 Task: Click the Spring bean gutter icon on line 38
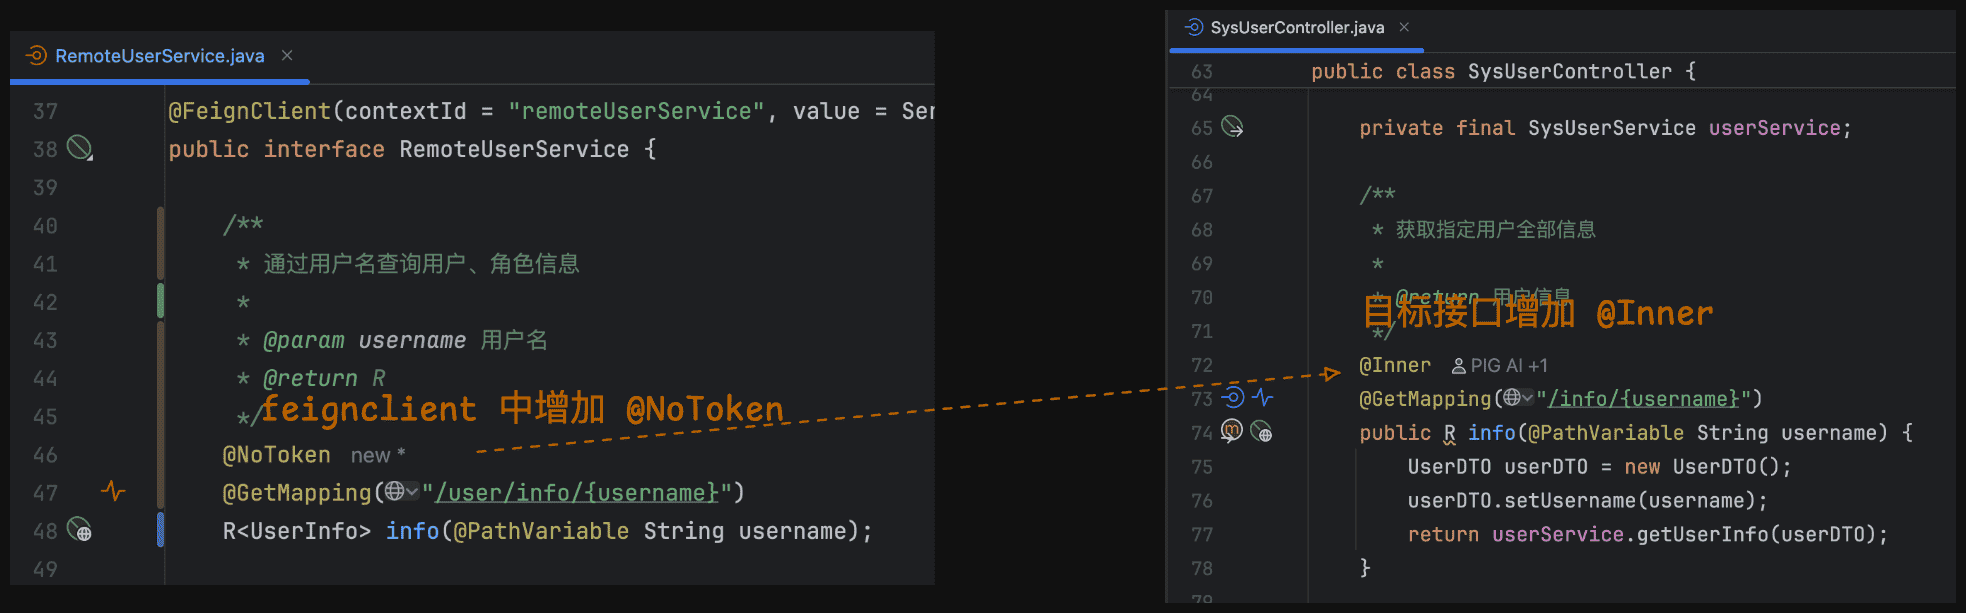click(x=79, y=149)
